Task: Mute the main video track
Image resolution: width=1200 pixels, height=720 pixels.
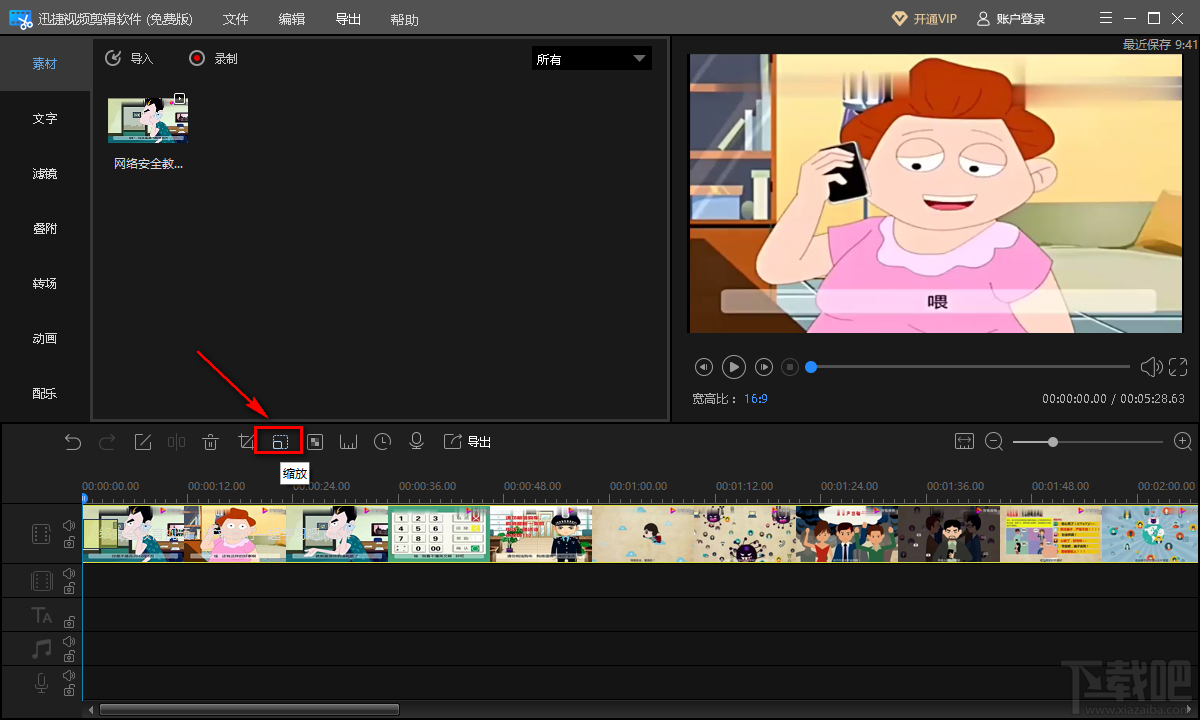Action: 69,525
